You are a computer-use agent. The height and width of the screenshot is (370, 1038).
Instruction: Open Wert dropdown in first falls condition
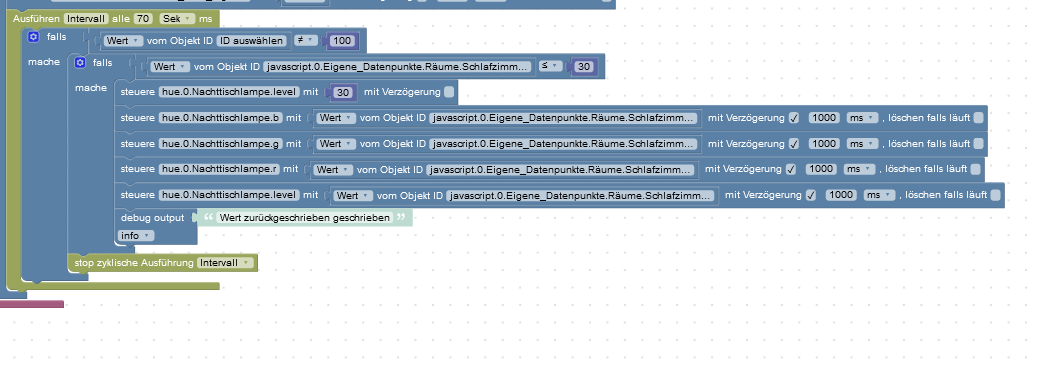[123, 41]
